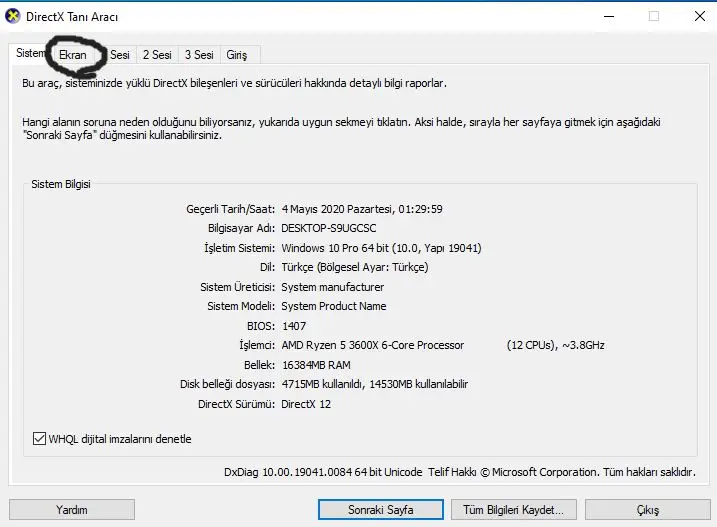
Task: Click the İşletim Sistemi label
Action: 239,248
